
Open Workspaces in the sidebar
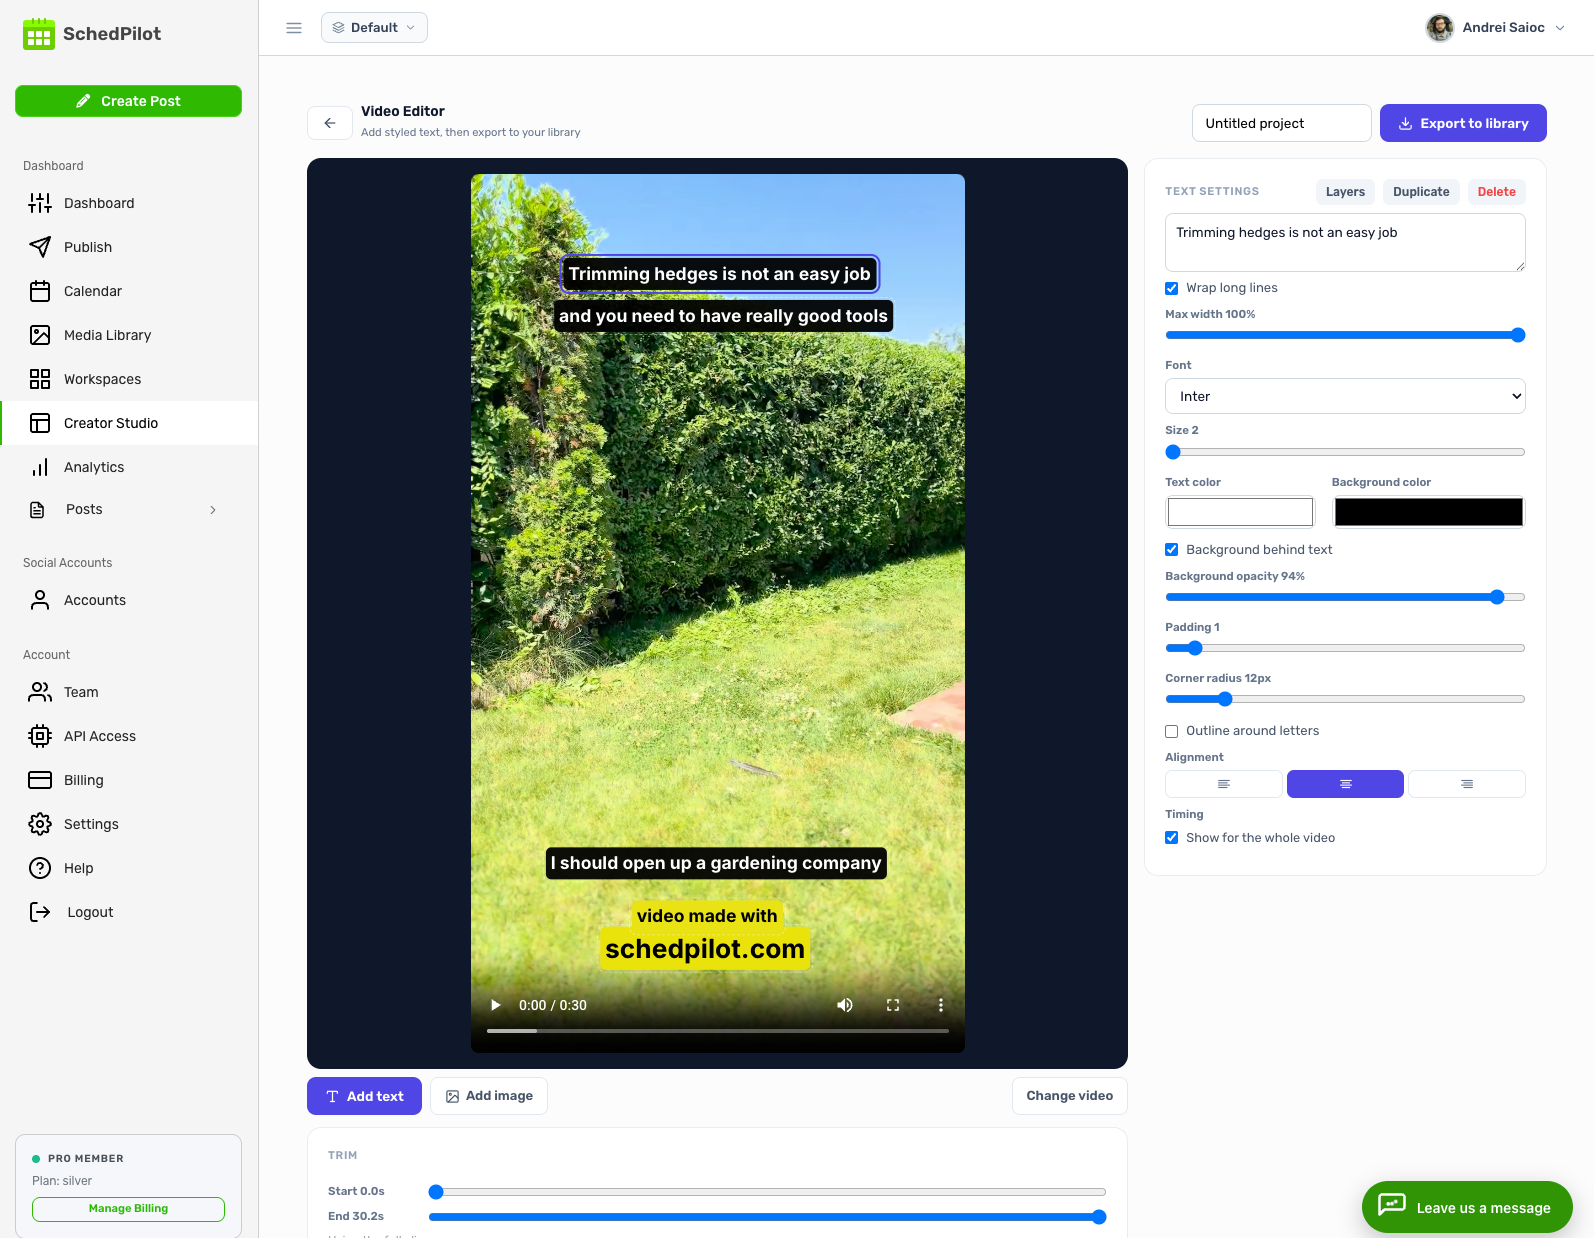click(x=129, y=379)
